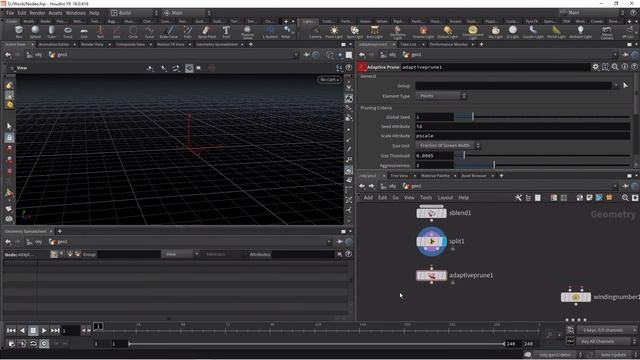Click the Play forward button
640x360 pixels.
point(44,331)
